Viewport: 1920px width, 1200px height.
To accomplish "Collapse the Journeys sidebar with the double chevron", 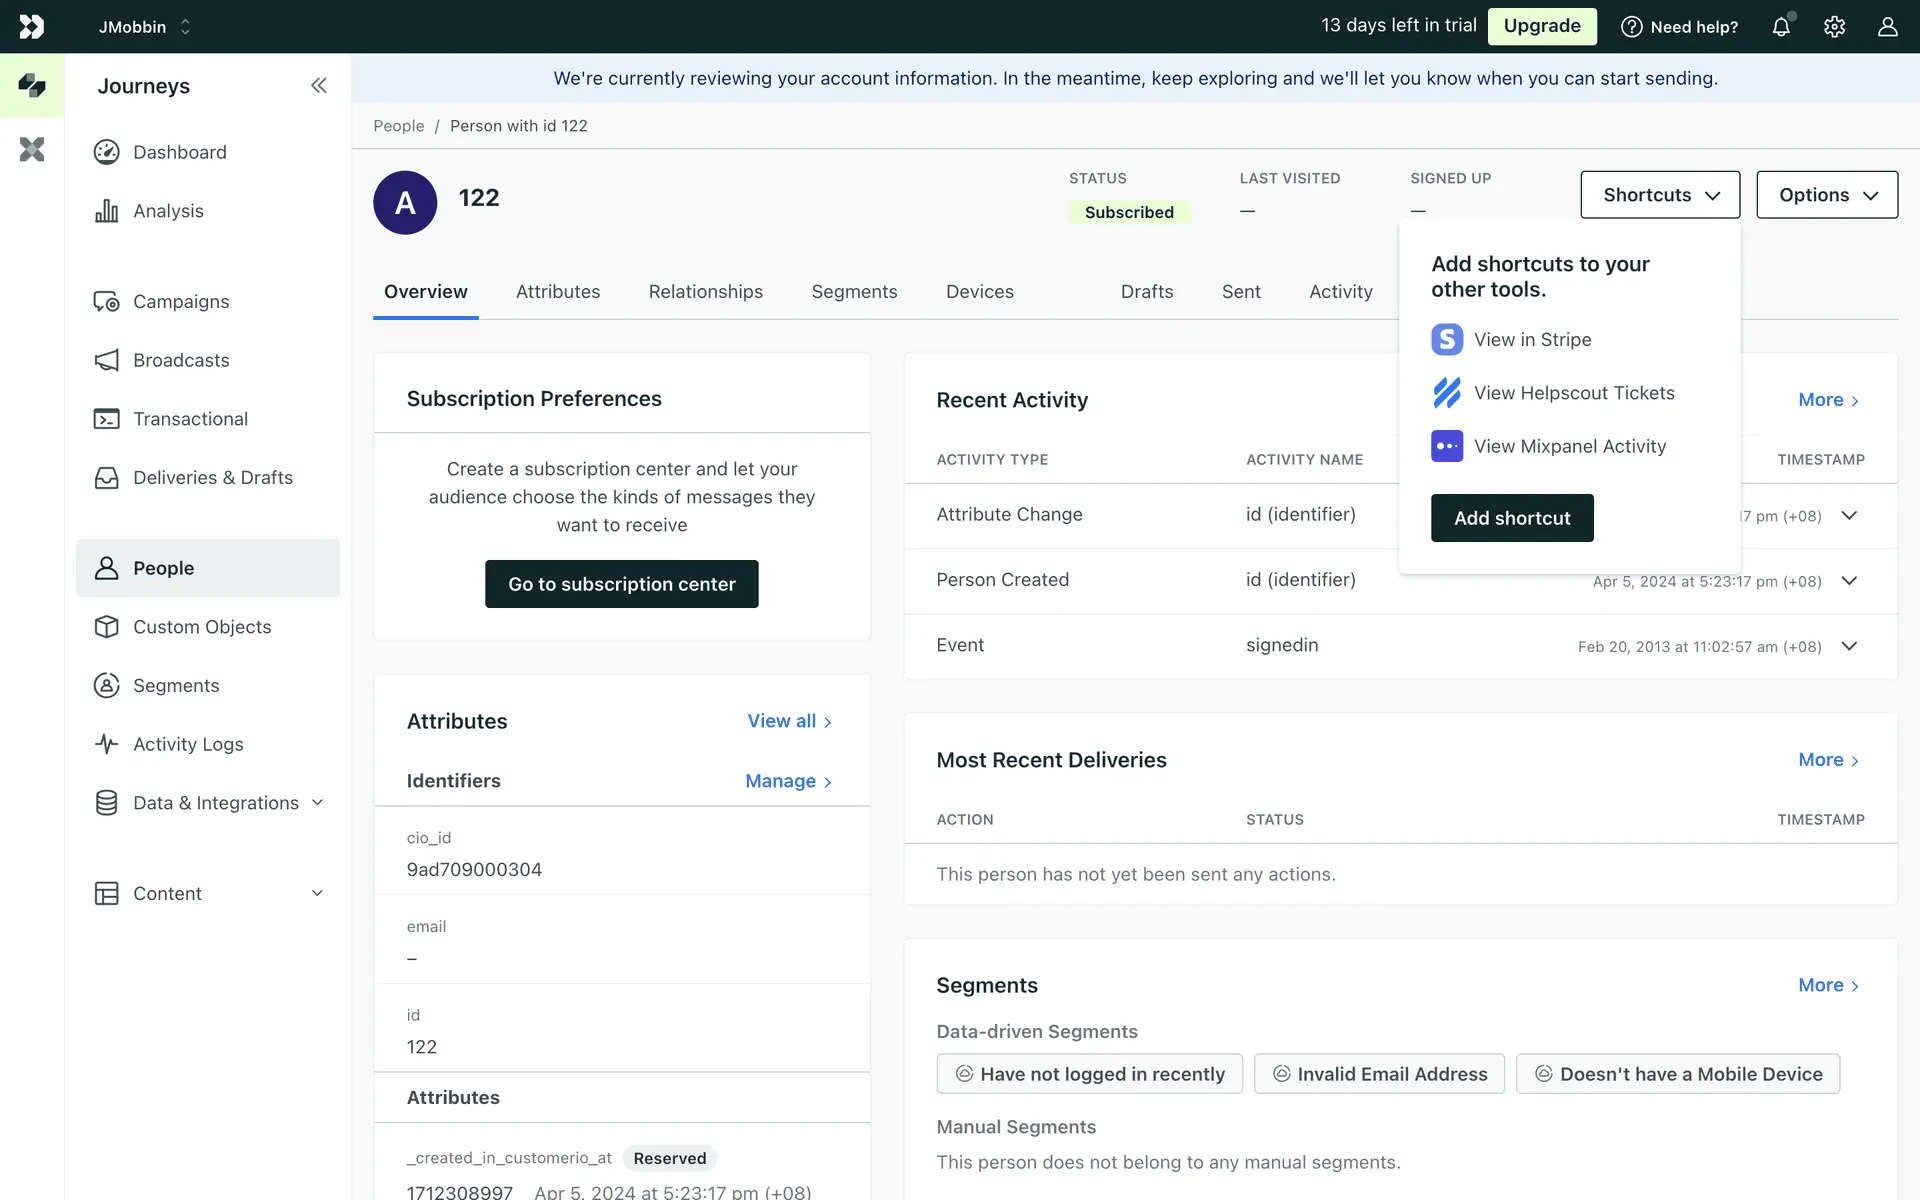I will pos(318,86).
